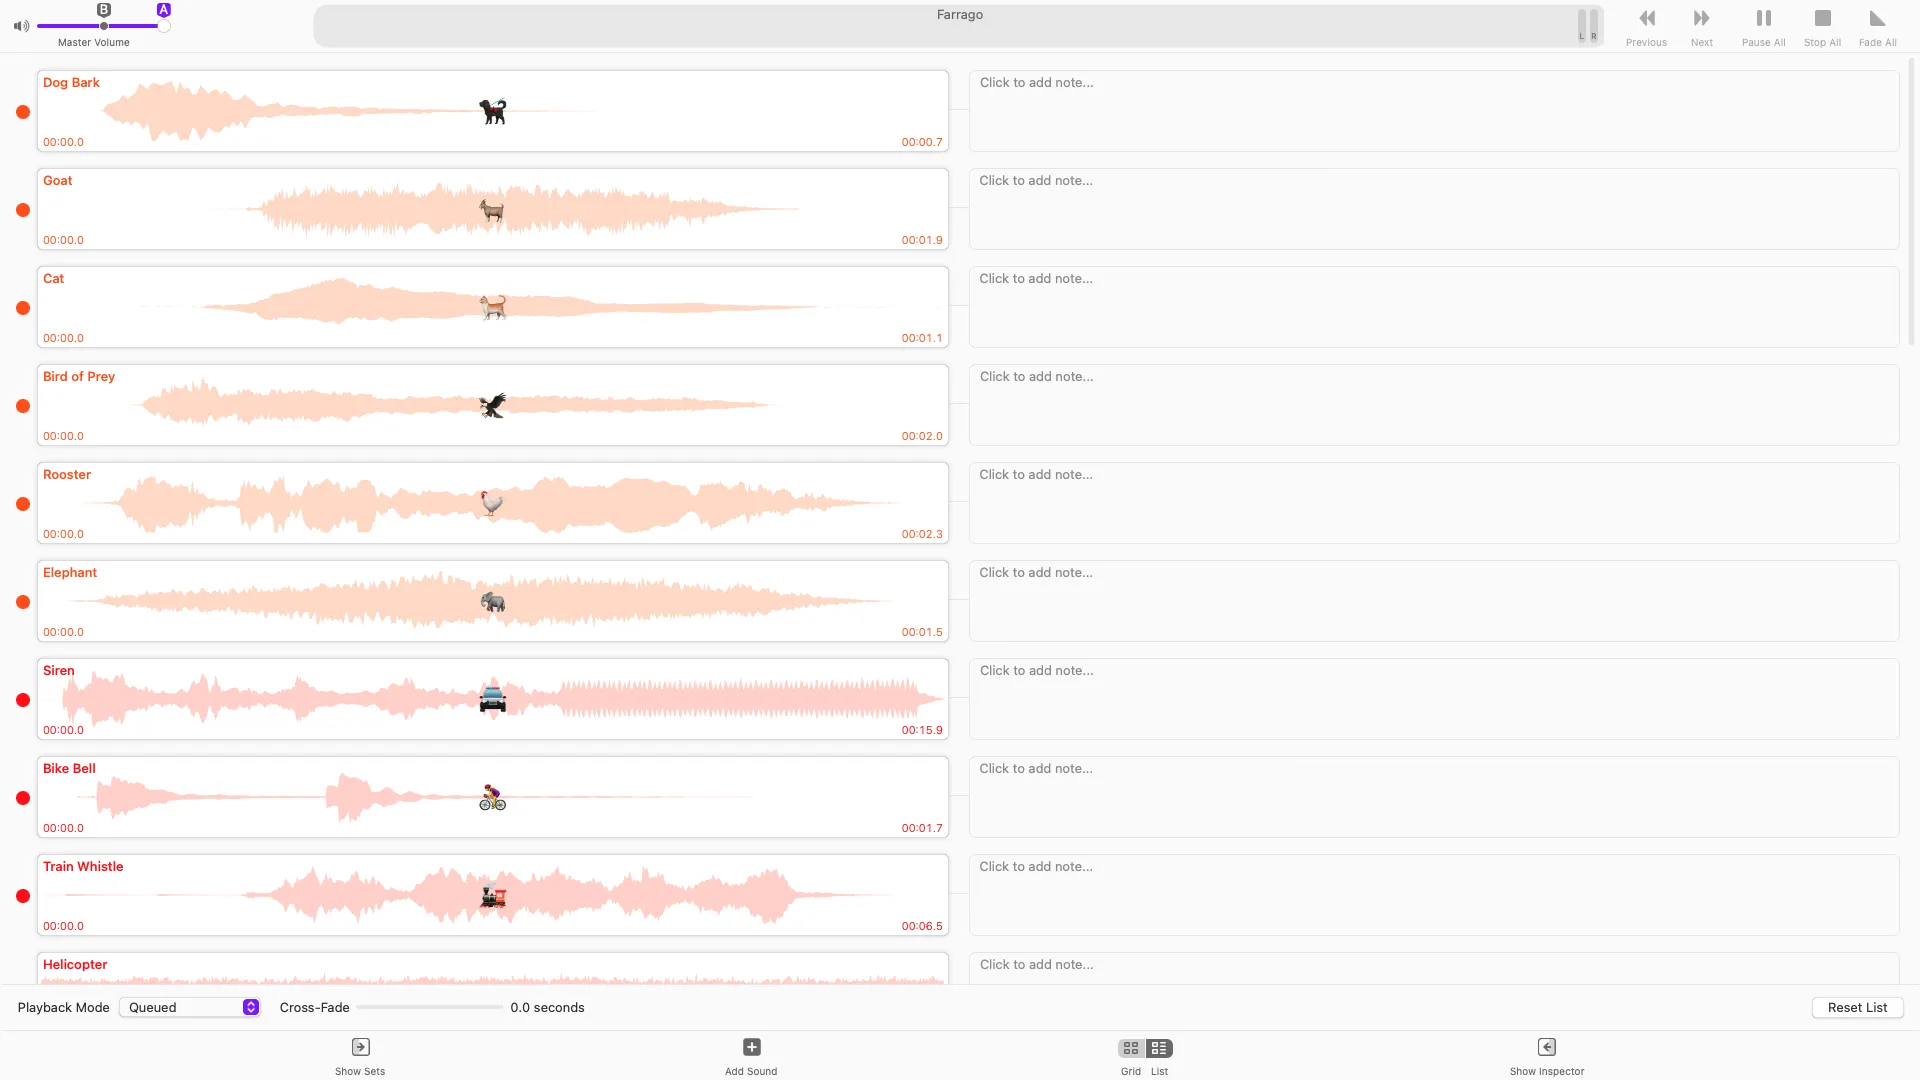Click the master volume speaker icon
The height and width of the screenshot is (1080, 1920).
click(21, 26)
